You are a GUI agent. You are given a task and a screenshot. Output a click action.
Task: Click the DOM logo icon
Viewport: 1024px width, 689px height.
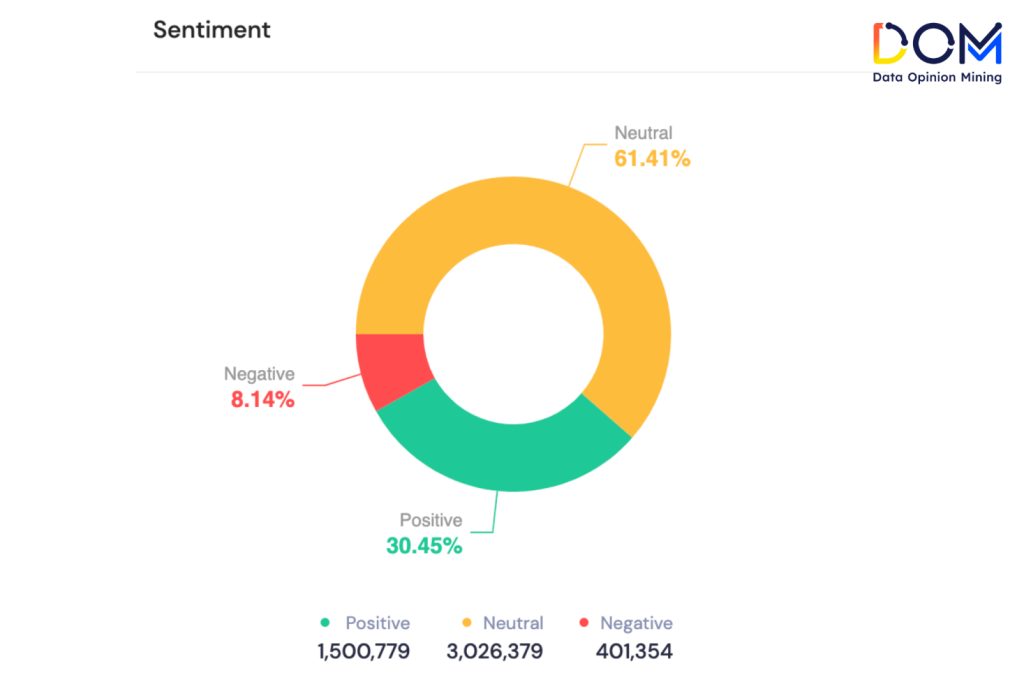(936, 44)
